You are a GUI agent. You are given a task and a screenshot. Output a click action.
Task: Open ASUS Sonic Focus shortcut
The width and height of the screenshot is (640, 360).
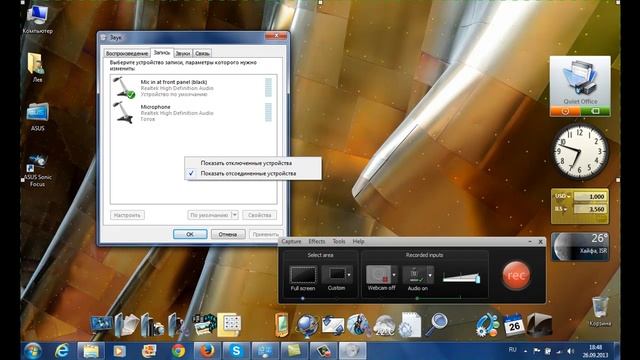[37, 171]
